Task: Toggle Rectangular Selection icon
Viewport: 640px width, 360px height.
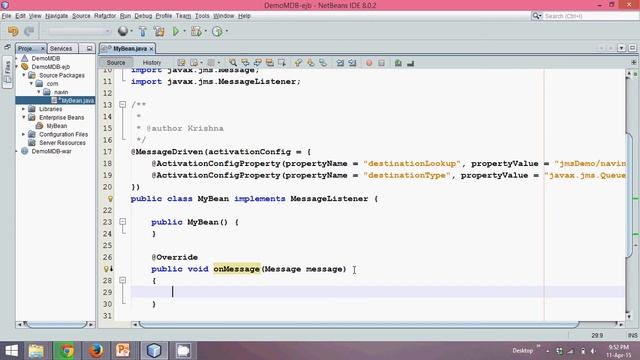Action: coord(282,62)
